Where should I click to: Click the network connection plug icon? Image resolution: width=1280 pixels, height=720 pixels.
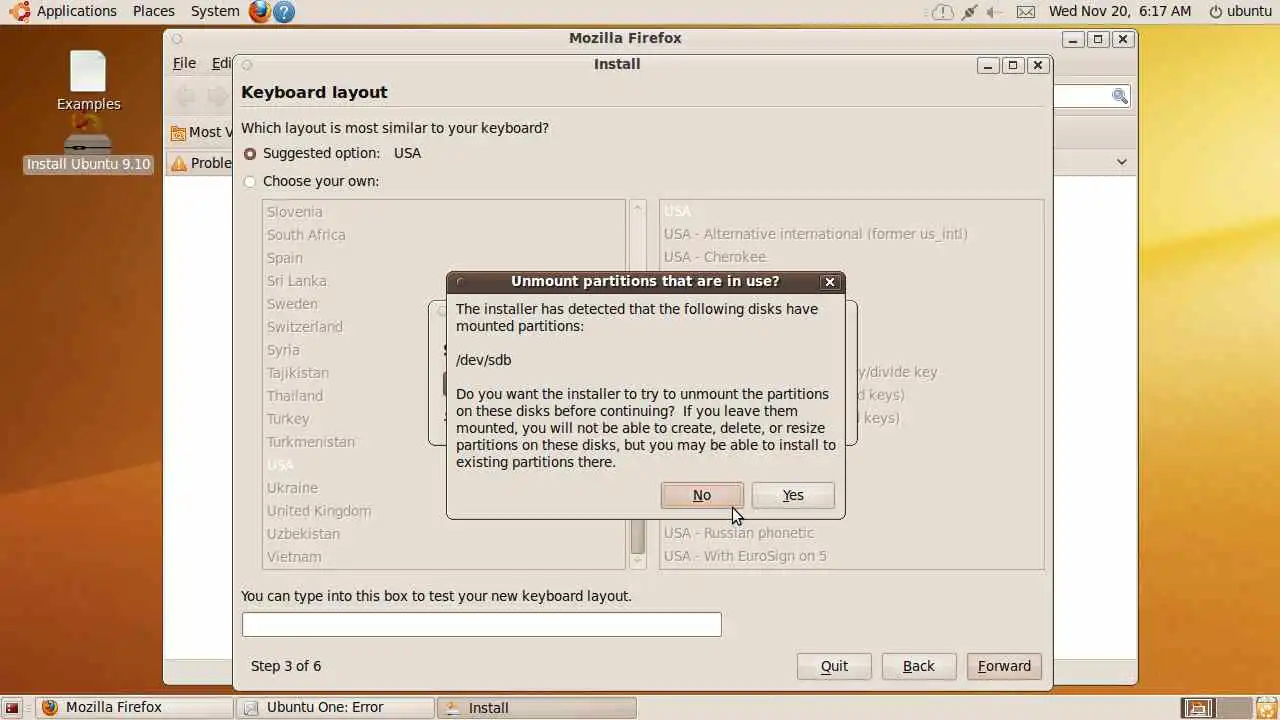point(969,12)
